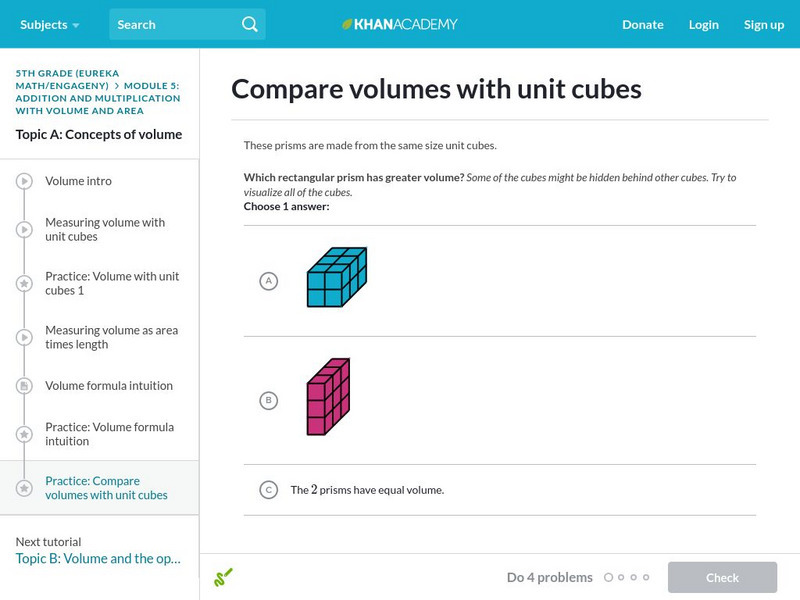The height and width of the screenshot is (600, 800).
Task: Click the play icon beside Measuring volume with unit cubes
Action: pos(24,230)
